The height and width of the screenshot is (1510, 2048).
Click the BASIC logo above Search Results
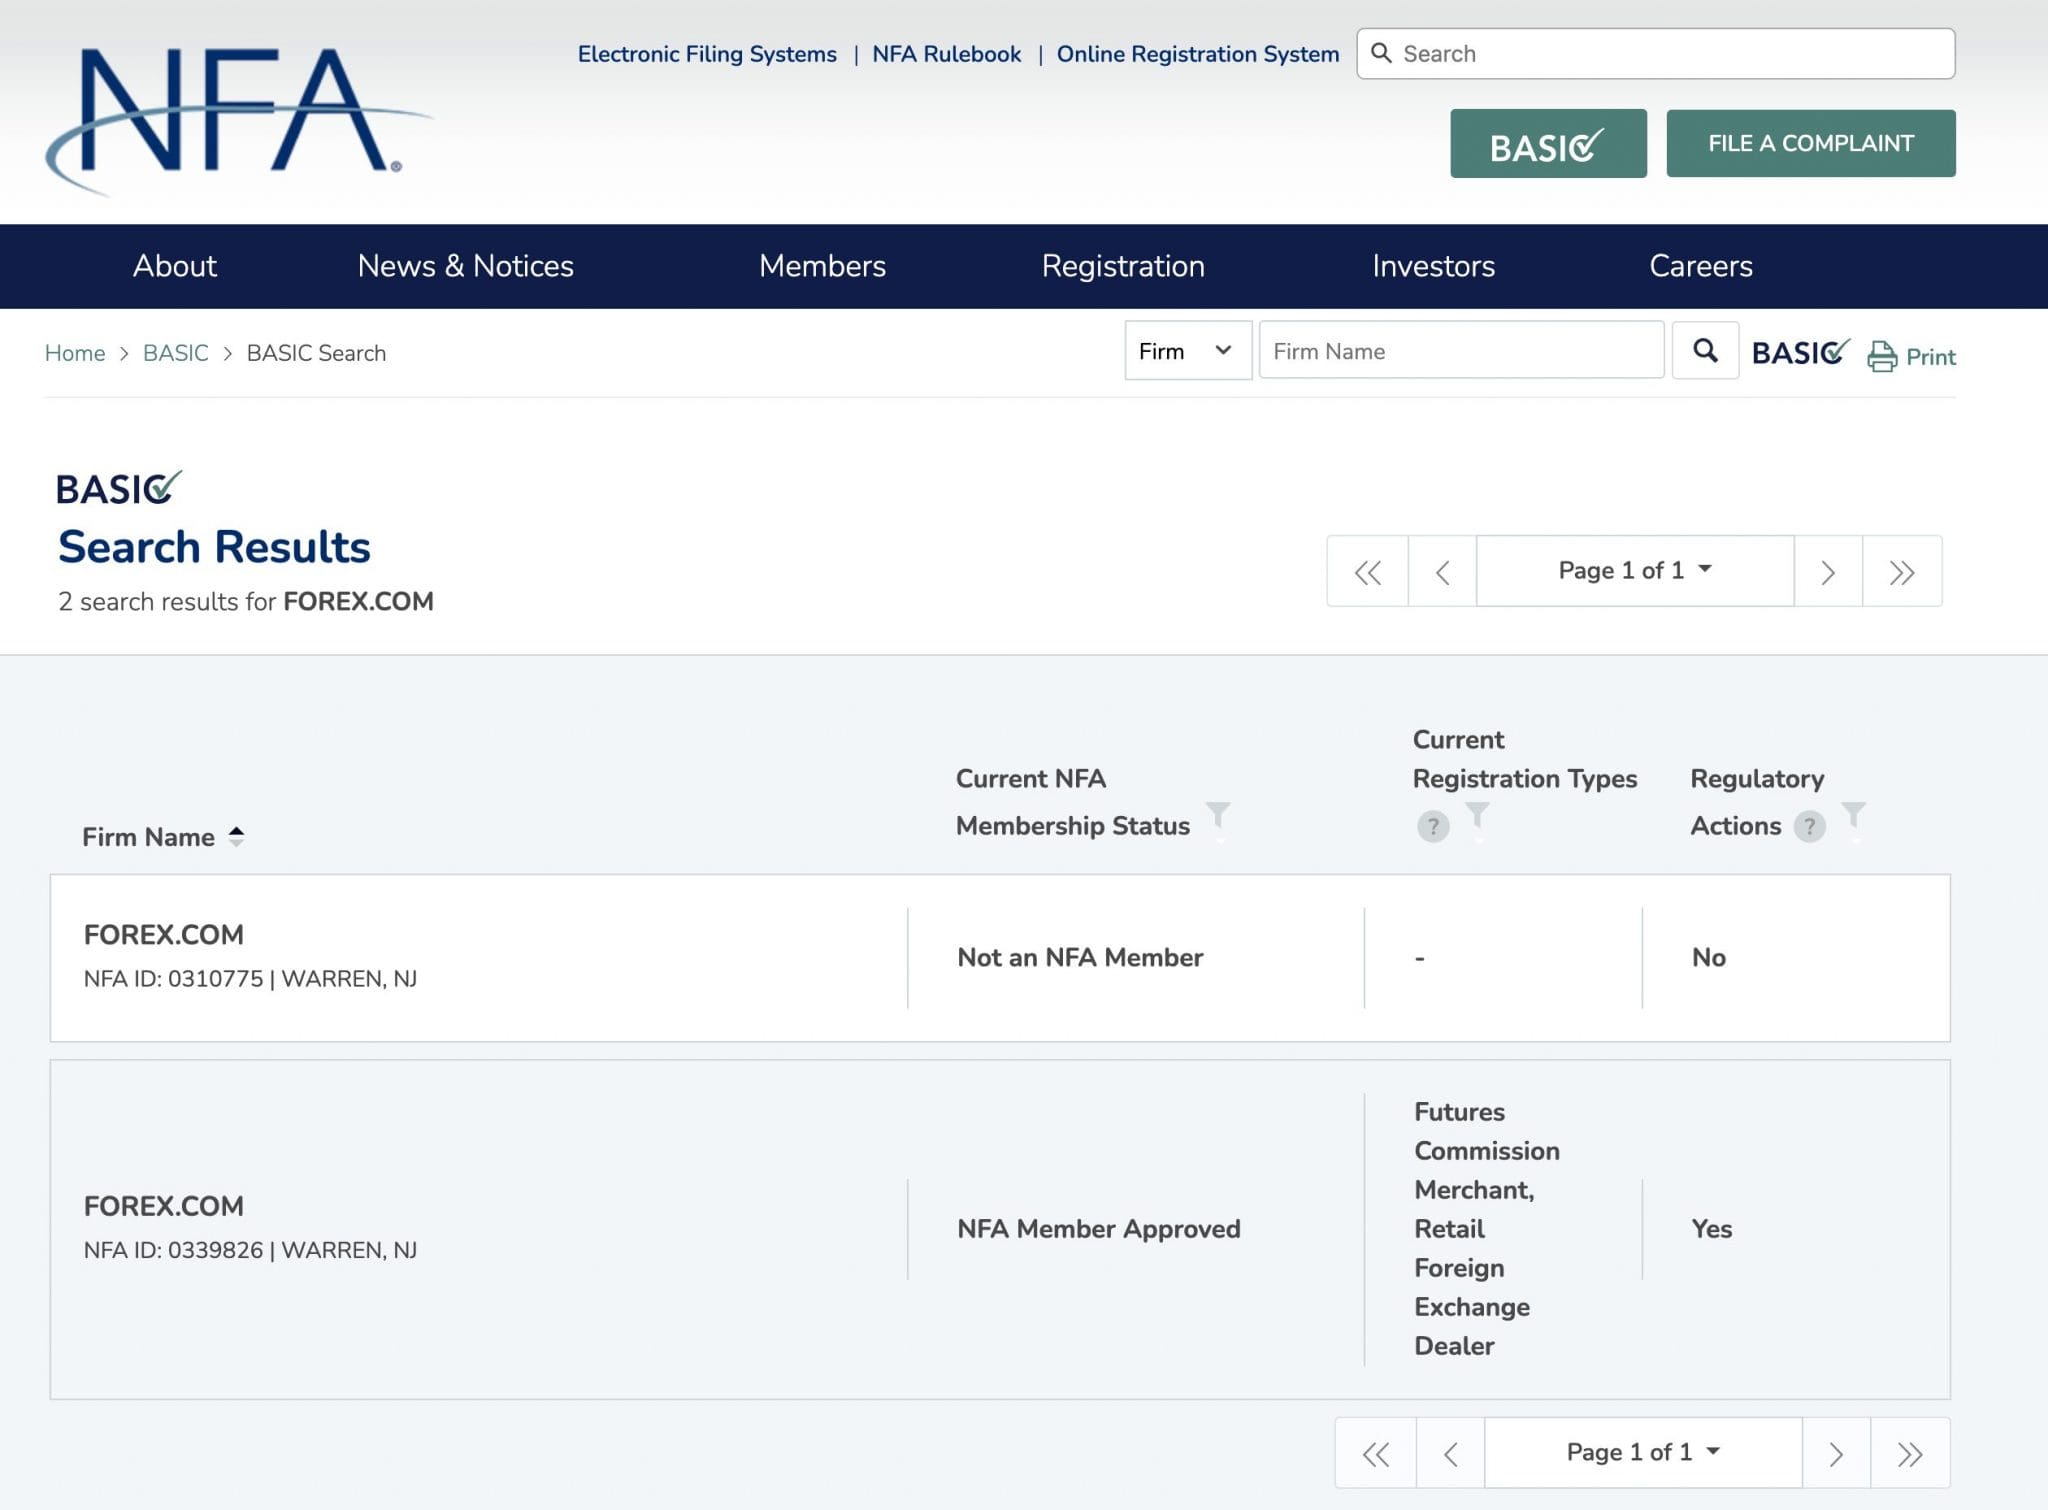click(119, 488)
